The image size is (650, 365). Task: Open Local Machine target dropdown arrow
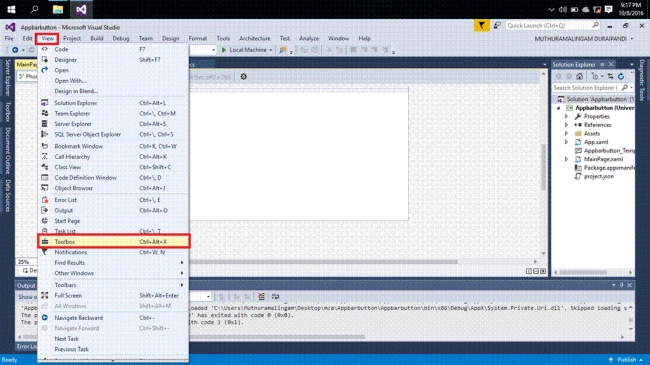click(x=271, y=50)
